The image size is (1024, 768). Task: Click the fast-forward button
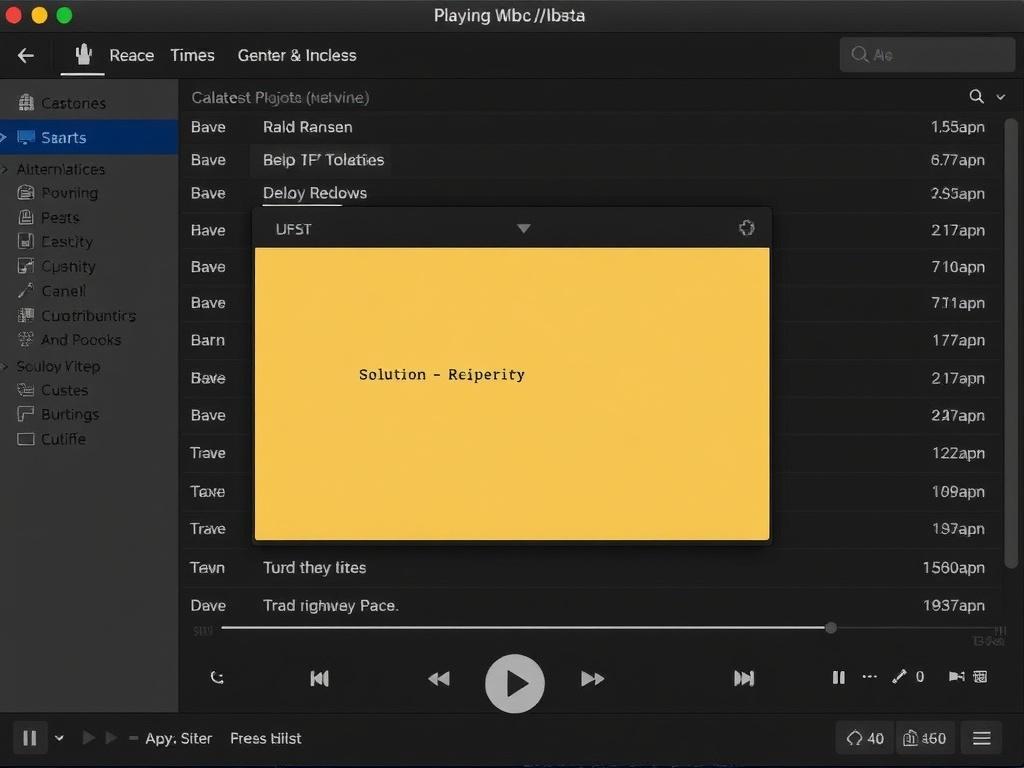(x=592, y=679)
